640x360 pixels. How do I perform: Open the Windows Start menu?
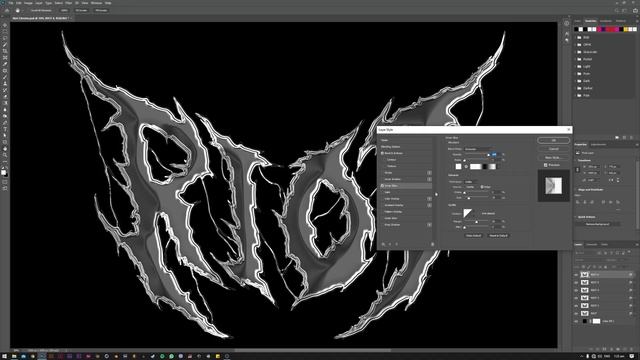tap(4, 356)
